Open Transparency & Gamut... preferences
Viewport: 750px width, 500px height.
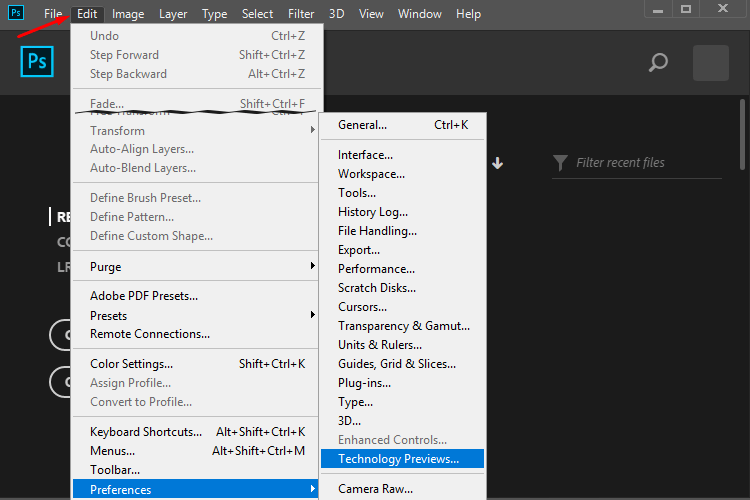click(402, 326)
